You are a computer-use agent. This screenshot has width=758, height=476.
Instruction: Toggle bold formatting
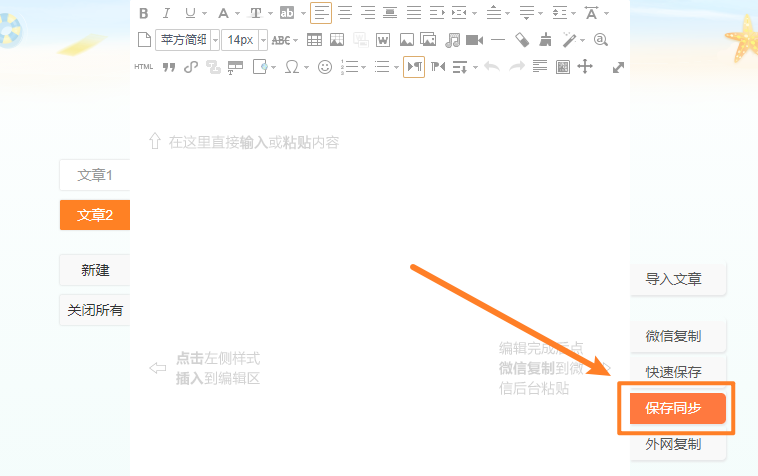pyautogui.click(x=144, y=13)
